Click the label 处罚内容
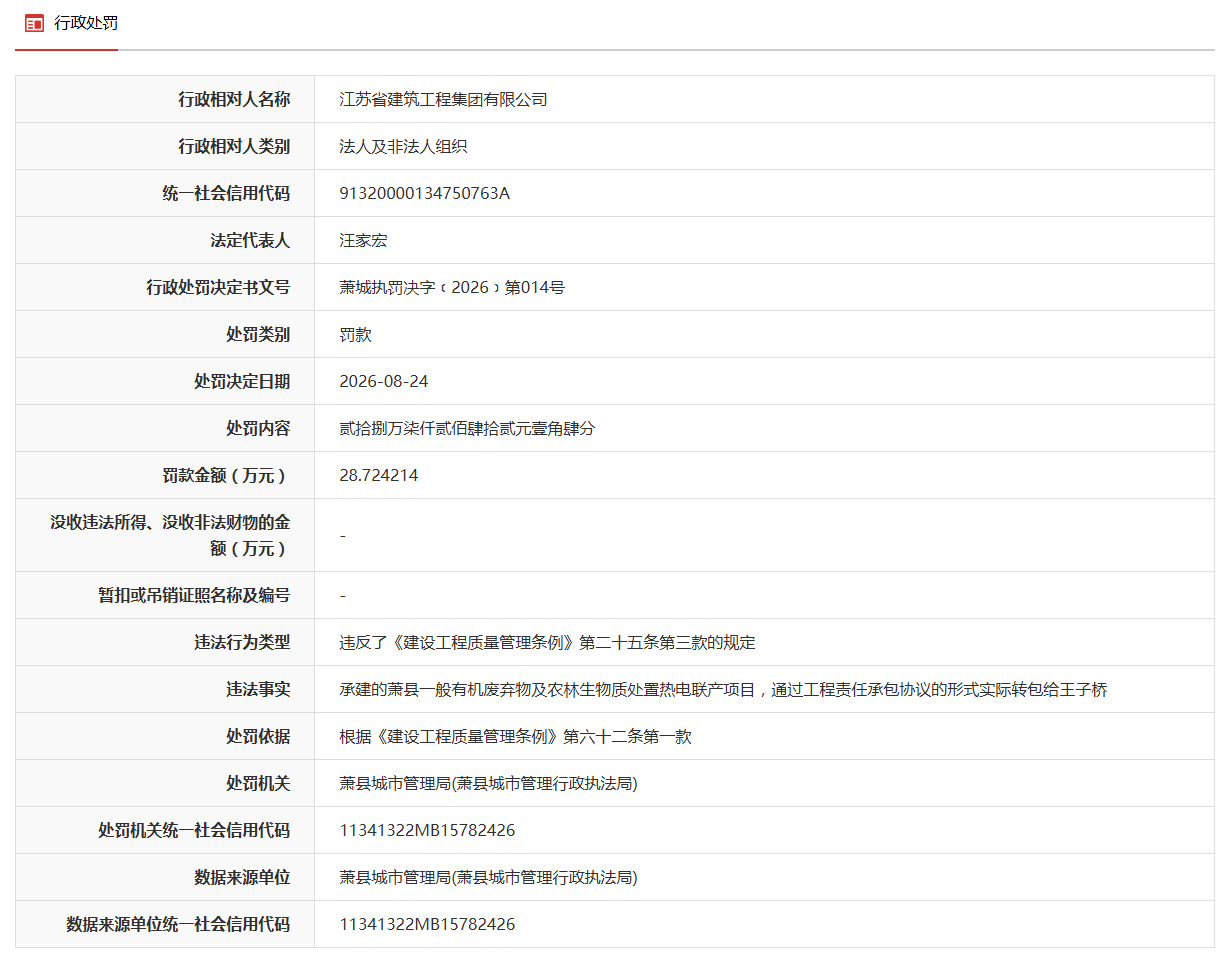The height and width of the screenshot is (957, 1227). click(258, 428)
